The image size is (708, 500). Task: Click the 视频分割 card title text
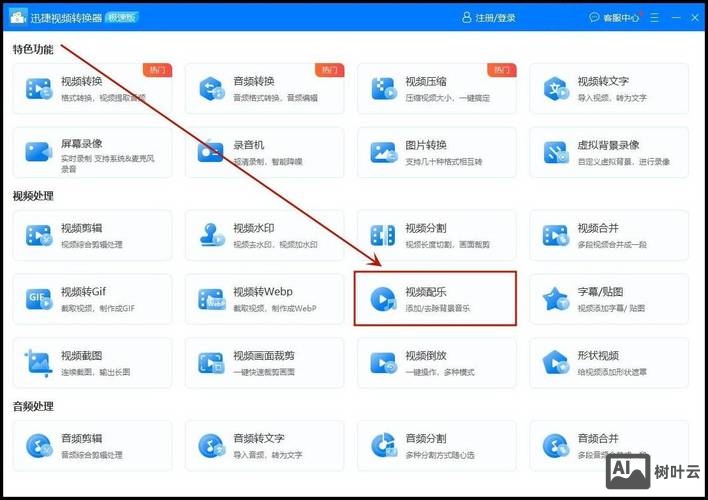pos(426,228)
